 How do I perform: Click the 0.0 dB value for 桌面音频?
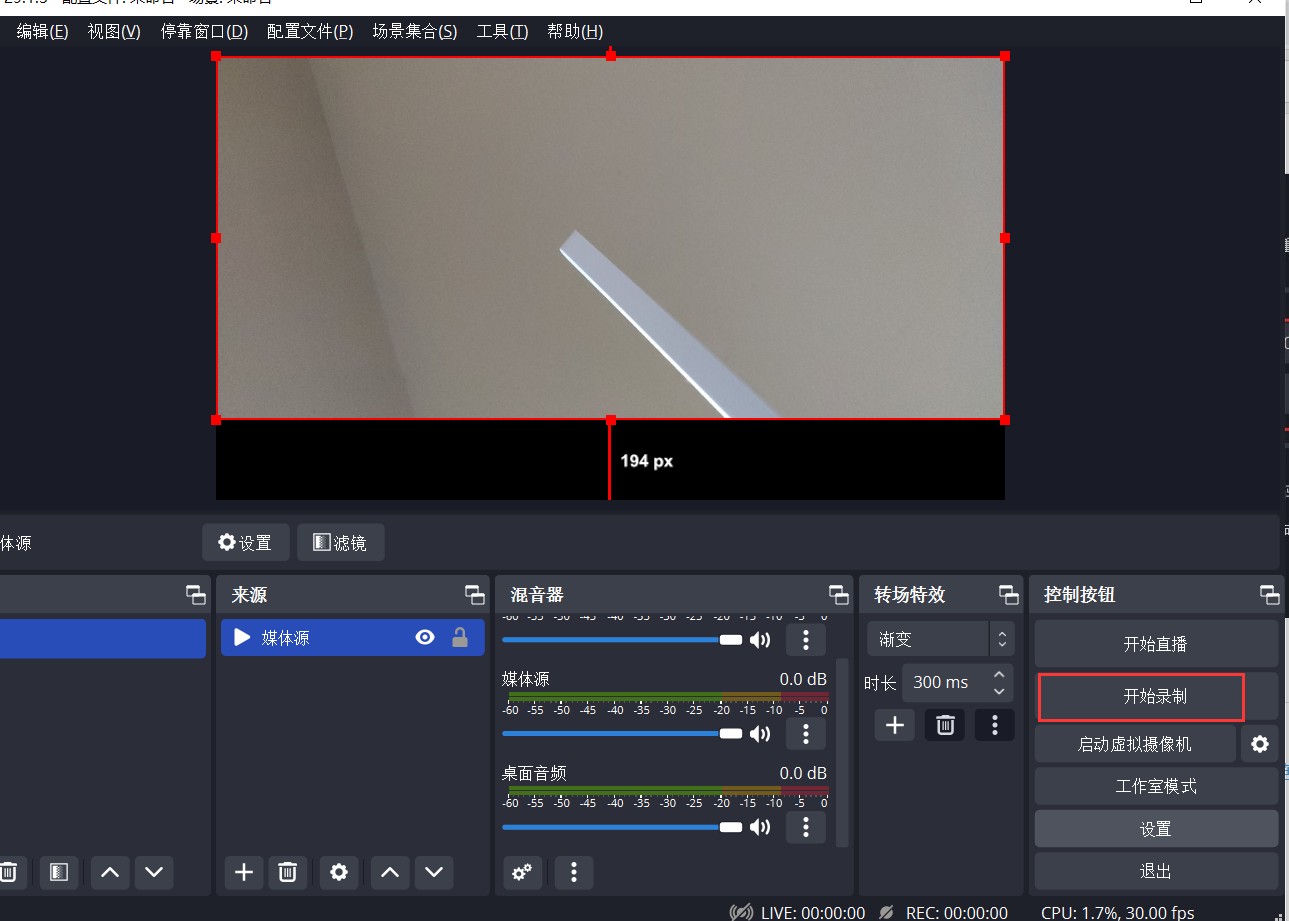[x=803, y=773]
